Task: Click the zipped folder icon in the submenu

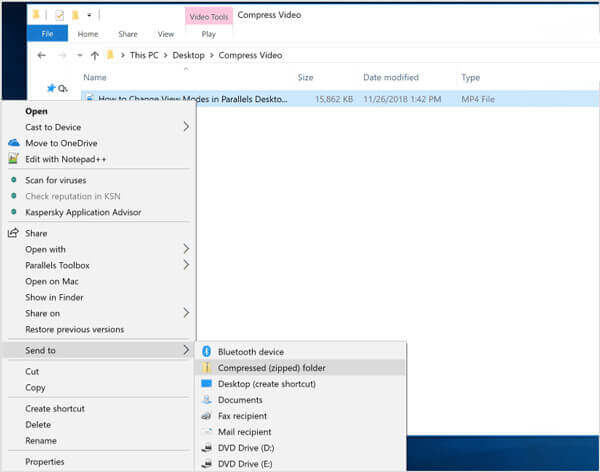Action: click(207, 367)
